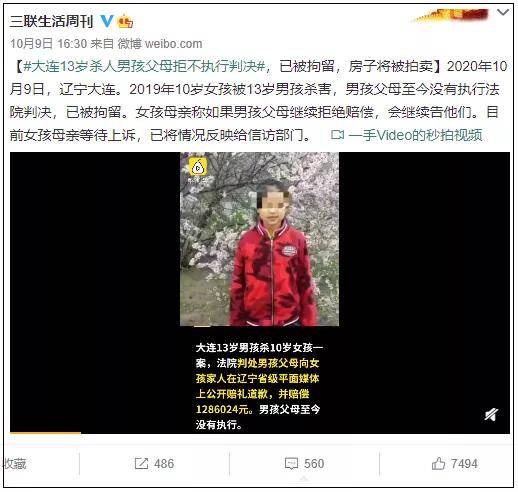This screenshot has height=492, width=518.
Task: Open the post timestamp 10月9日 16:30
Action: pos(48,44)
